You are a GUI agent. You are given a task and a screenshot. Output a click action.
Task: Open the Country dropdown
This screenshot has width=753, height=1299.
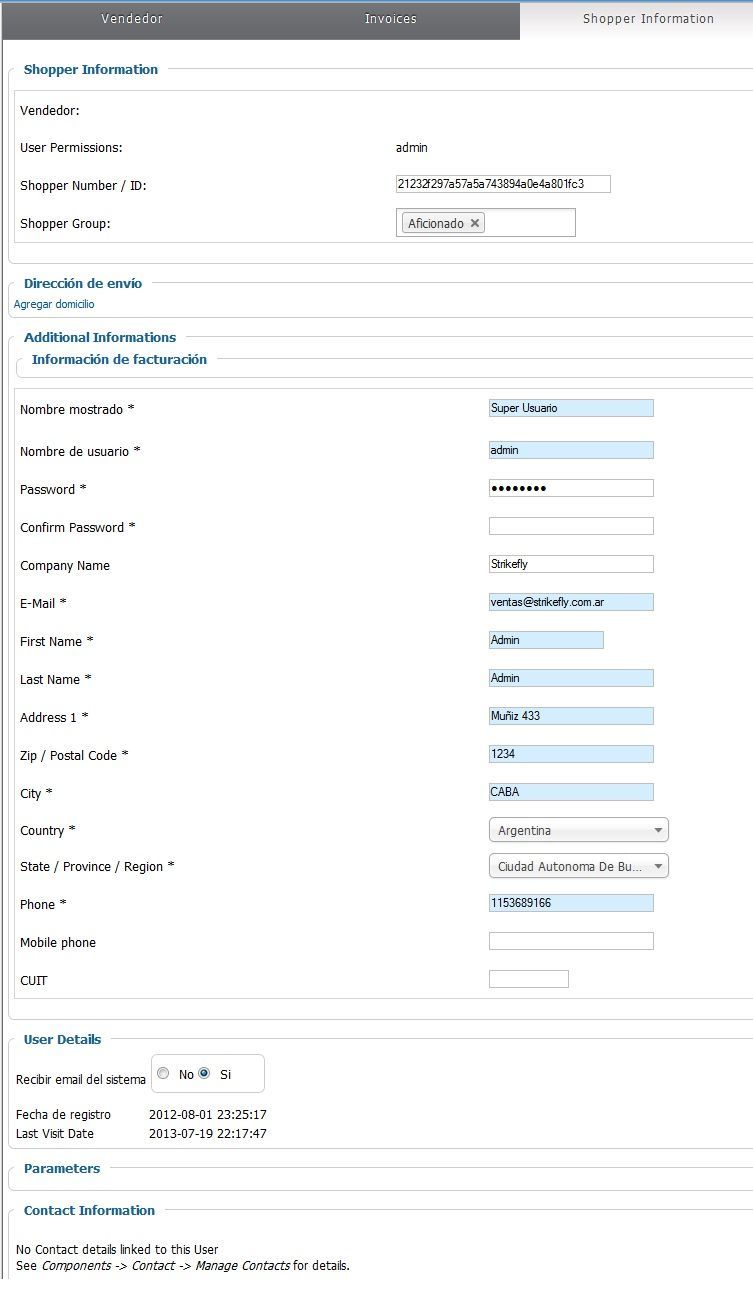(x=579, y=830)
